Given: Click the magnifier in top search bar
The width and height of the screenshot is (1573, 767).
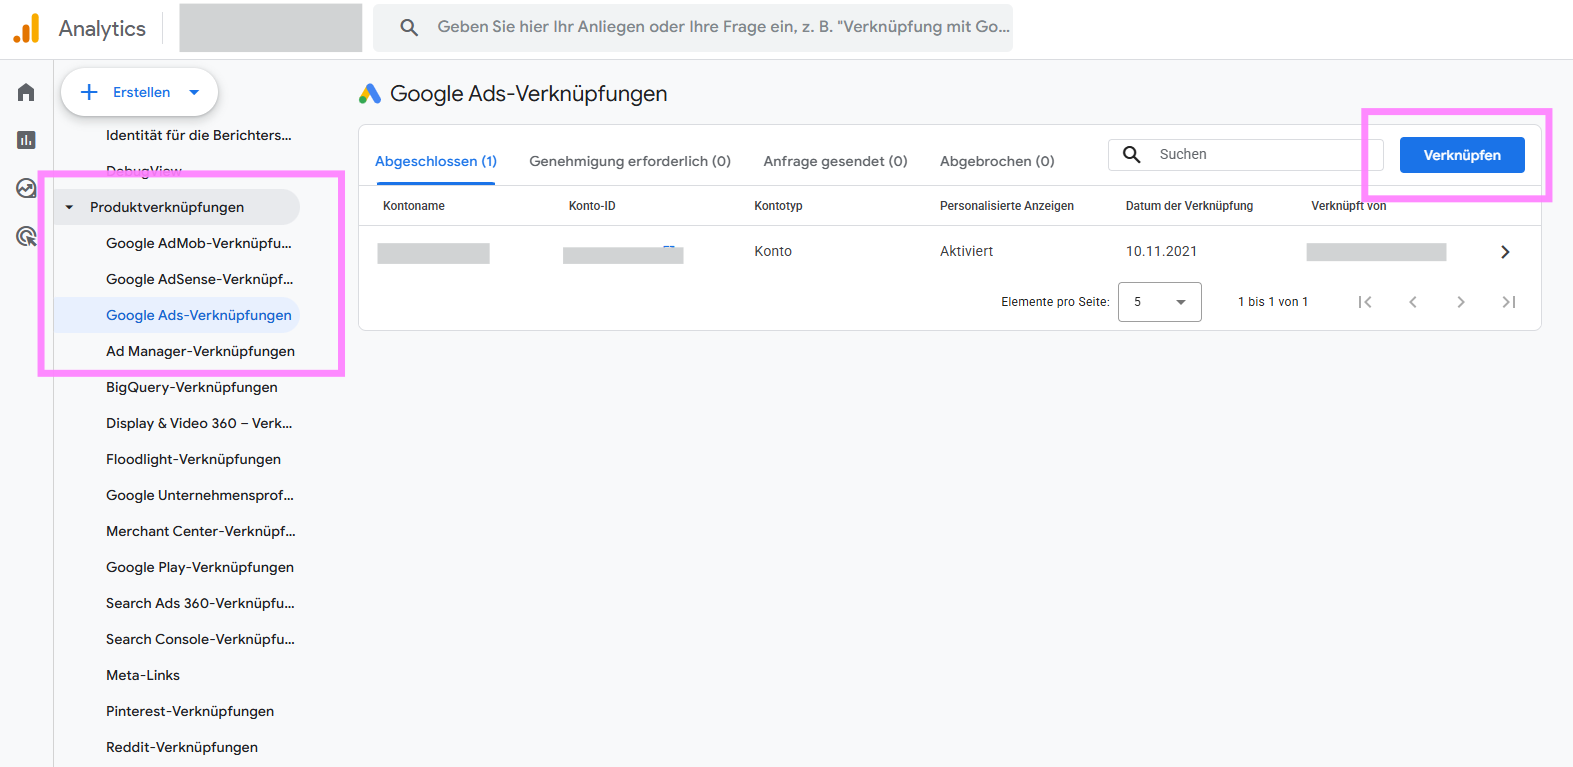Looking at the screenshot, I should [x=409, y=27].
